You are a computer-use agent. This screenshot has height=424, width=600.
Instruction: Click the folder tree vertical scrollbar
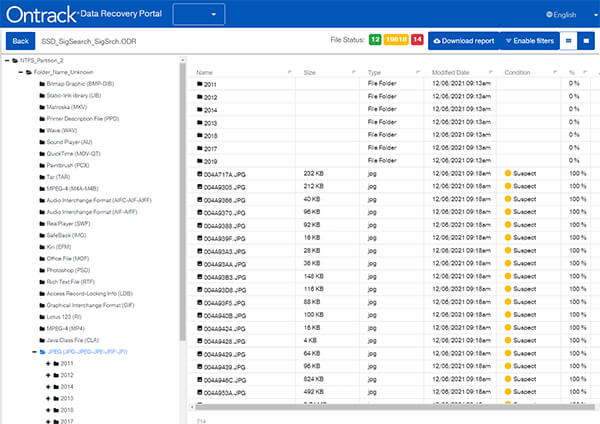pos(182,203)
